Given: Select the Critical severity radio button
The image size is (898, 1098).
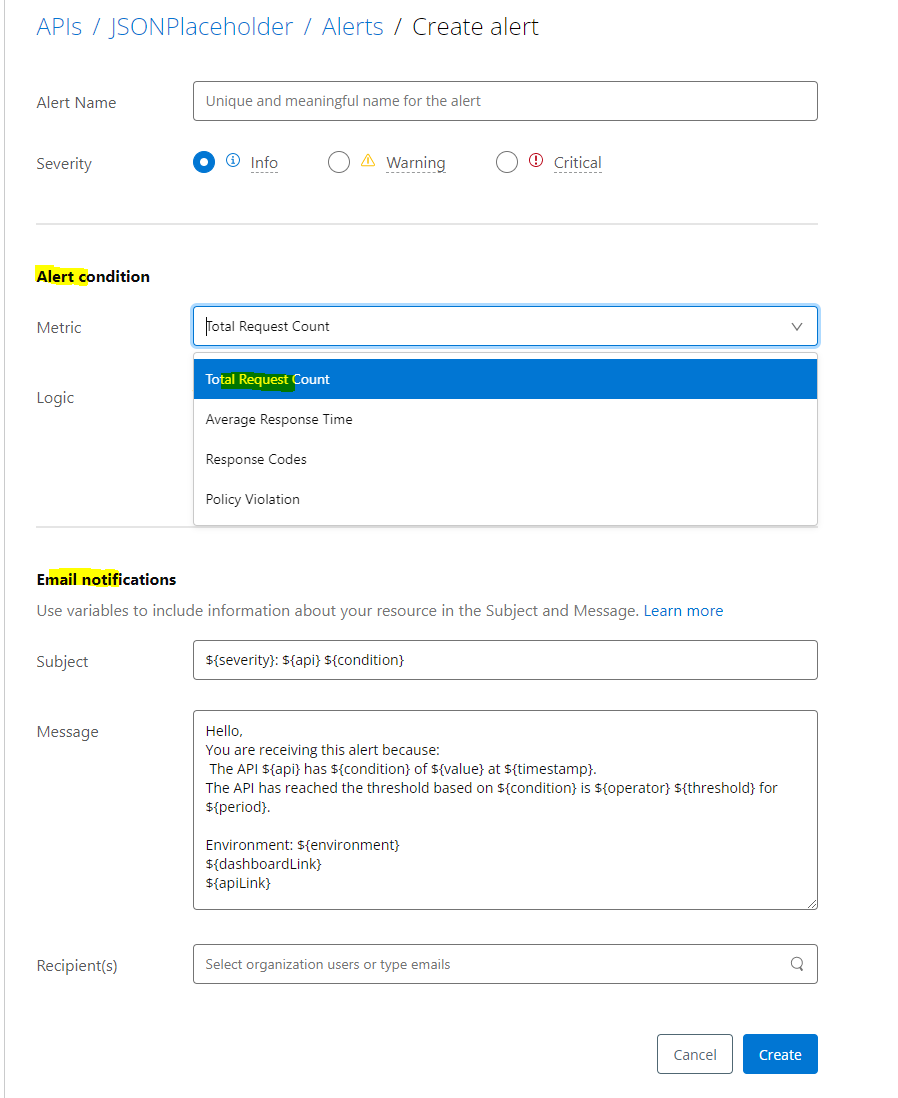Looking at the screenshot, I should click(x=507, y=162).
